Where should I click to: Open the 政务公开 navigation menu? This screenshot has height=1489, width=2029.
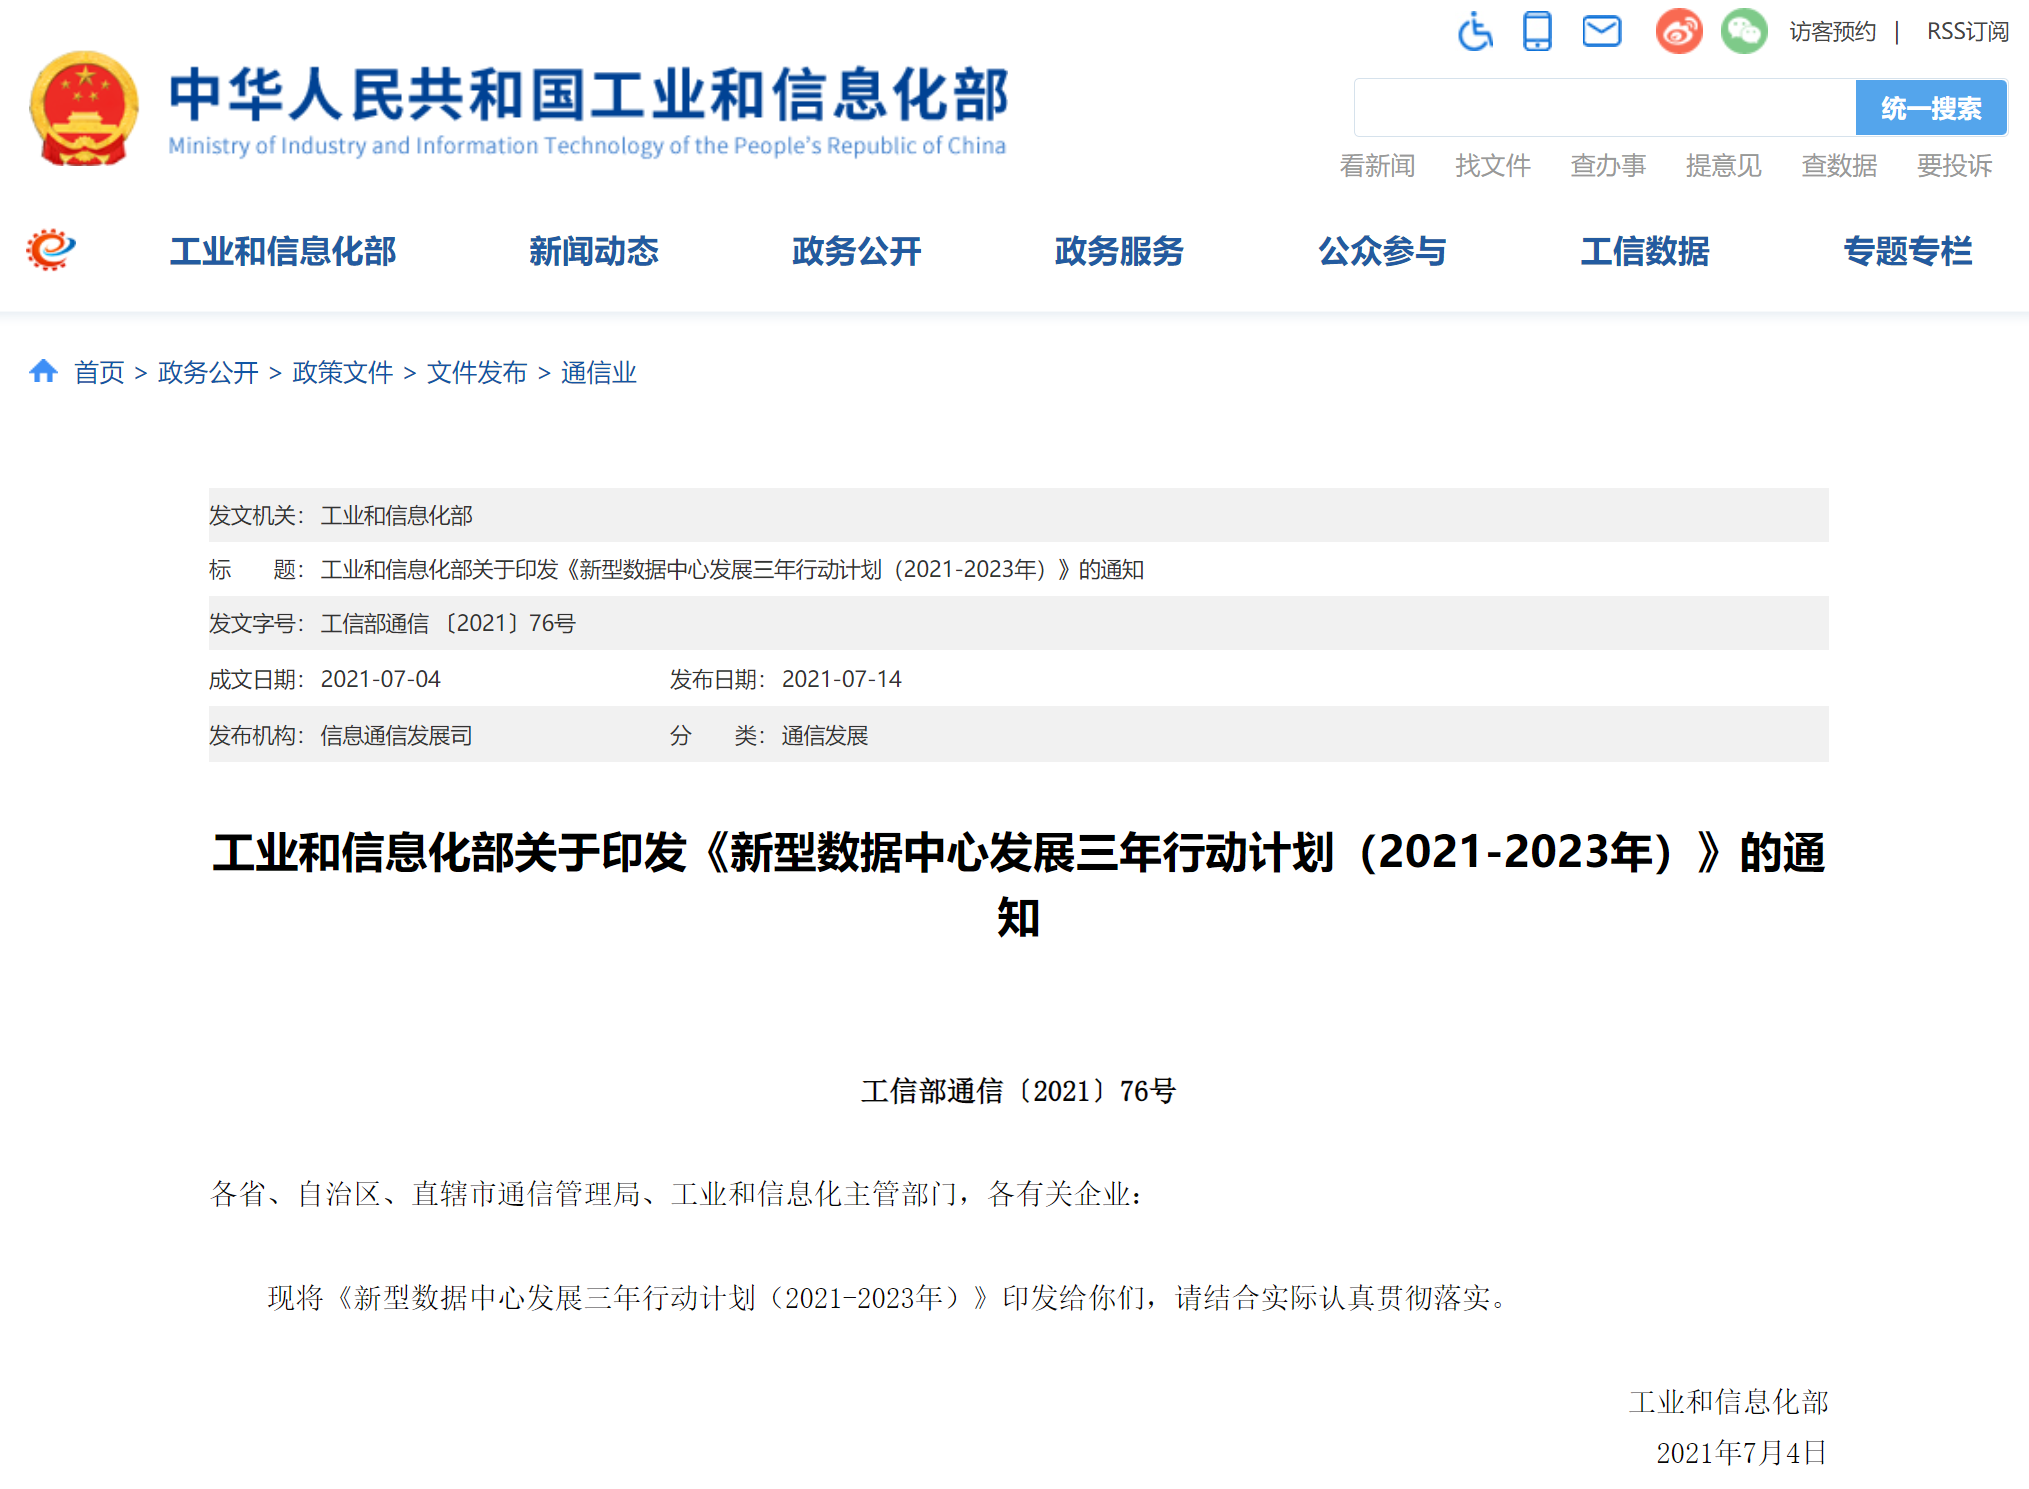coord(856,251)
